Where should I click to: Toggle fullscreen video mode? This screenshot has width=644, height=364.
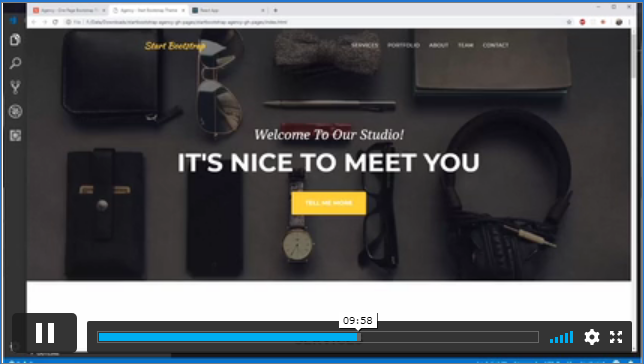click(x=616, y=337)
